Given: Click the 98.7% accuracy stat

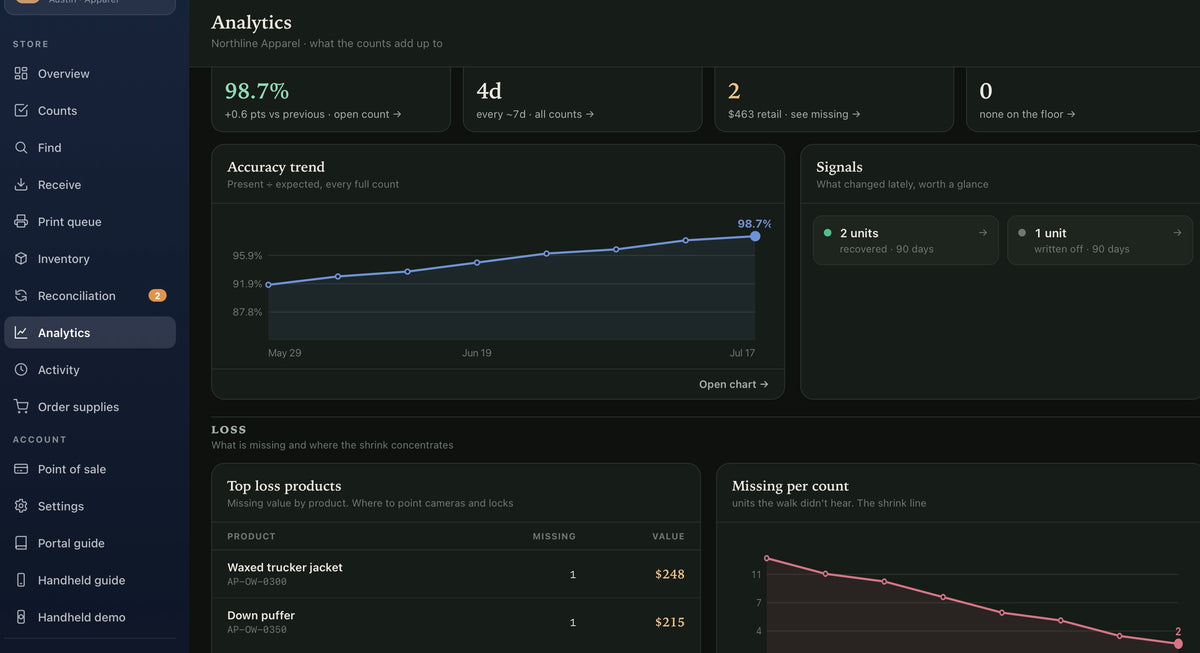Looking at the screenshot, I should tap(257, 91).
